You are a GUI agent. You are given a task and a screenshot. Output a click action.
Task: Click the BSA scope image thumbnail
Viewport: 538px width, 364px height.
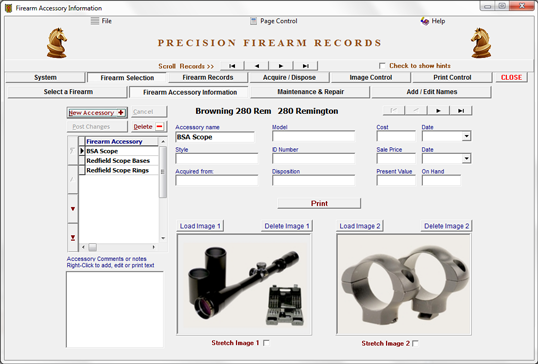pos(244,285)
